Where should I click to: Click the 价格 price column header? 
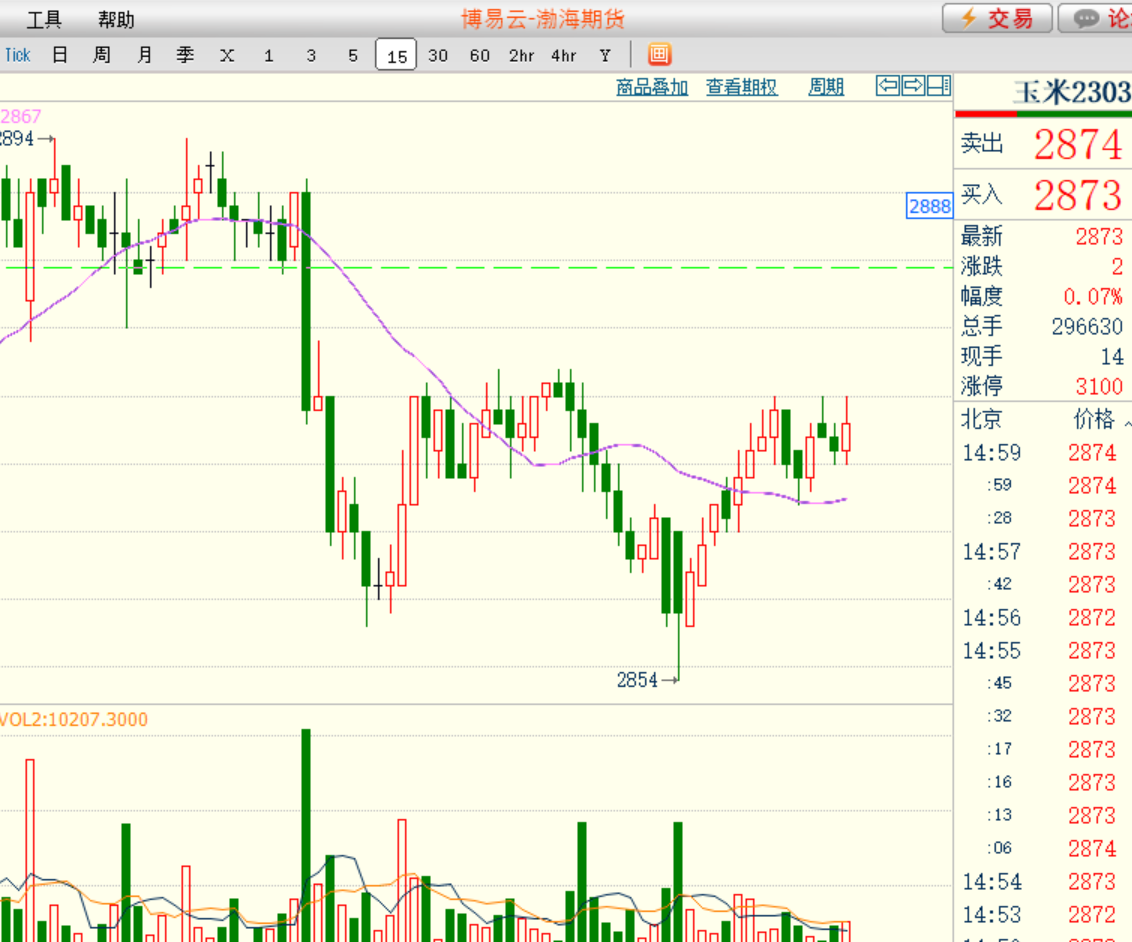(x=1094, y=419)
